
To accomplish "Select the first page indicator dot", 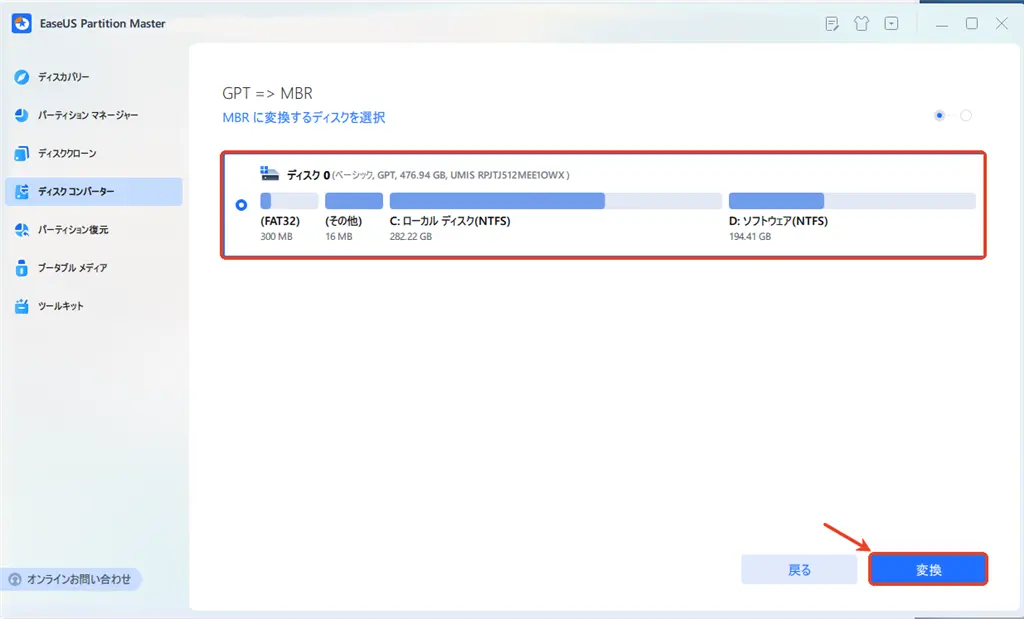I will [938, 115].
